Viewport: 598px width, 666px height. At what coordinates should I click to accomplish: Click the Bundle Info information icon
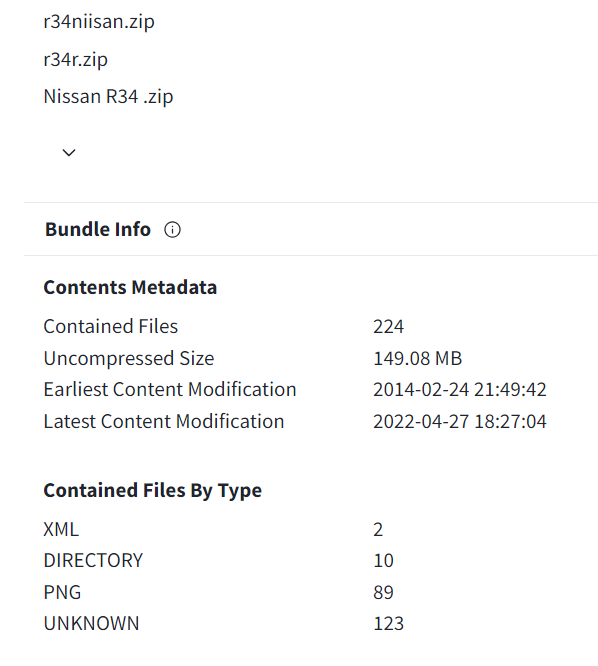[x=172, y=230]
